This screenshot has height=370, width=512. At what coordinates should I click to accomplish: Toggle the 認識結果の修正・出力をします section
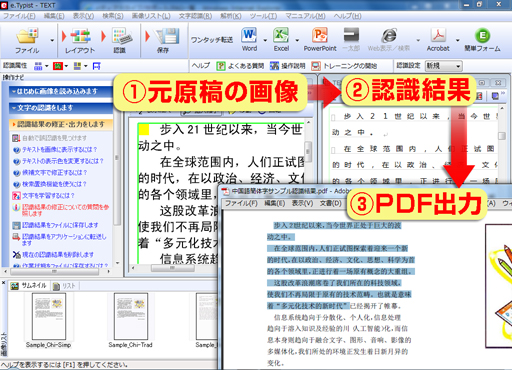61,124
